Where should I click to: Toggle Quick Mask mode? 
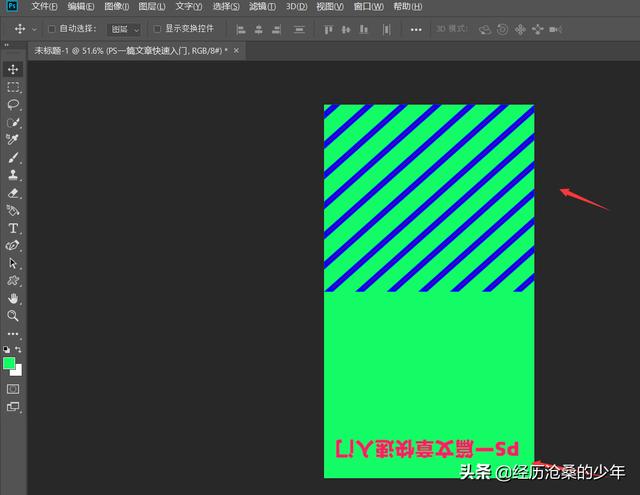tap(13, 389)
